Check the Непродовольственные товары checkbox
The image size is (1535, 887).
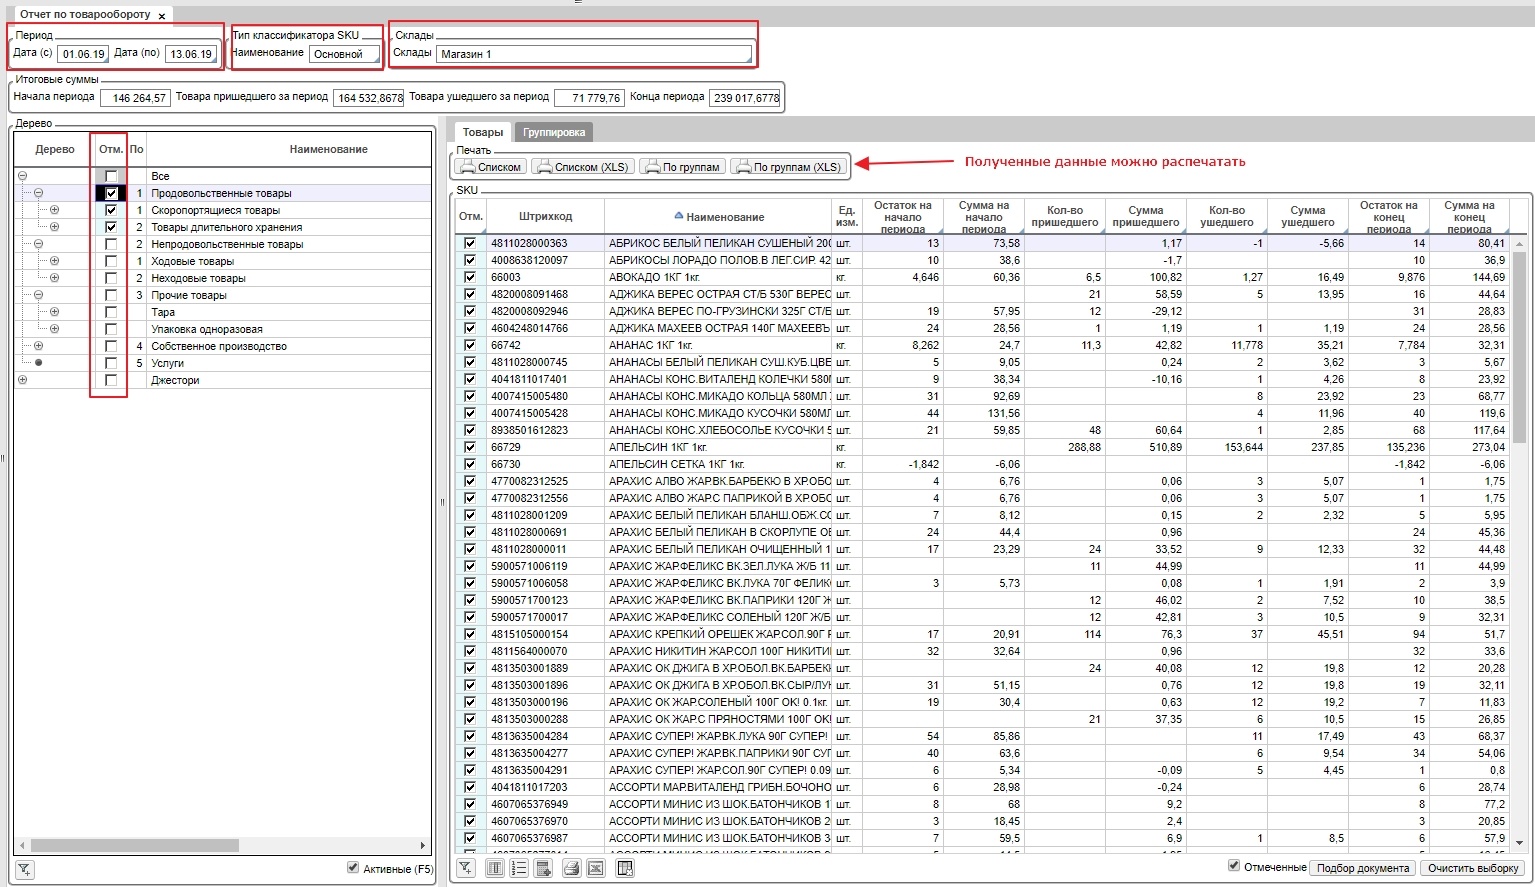tap(111, 244)
